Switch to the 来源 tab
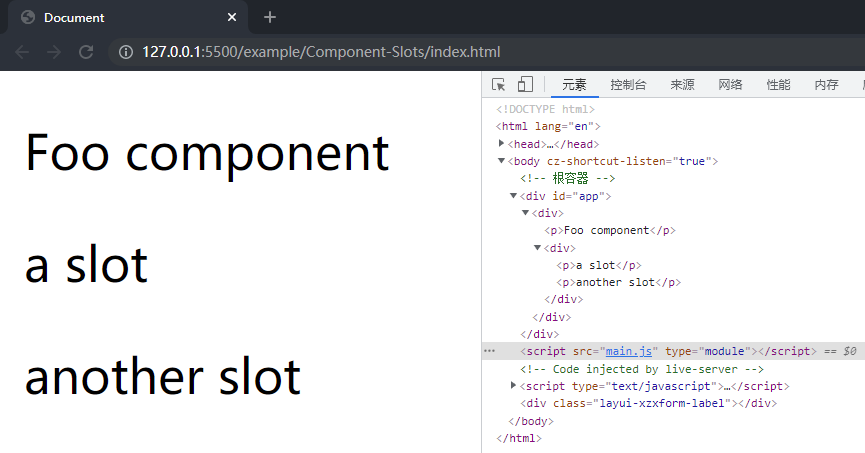Screen dimensions: 865x453 point(682,84)
